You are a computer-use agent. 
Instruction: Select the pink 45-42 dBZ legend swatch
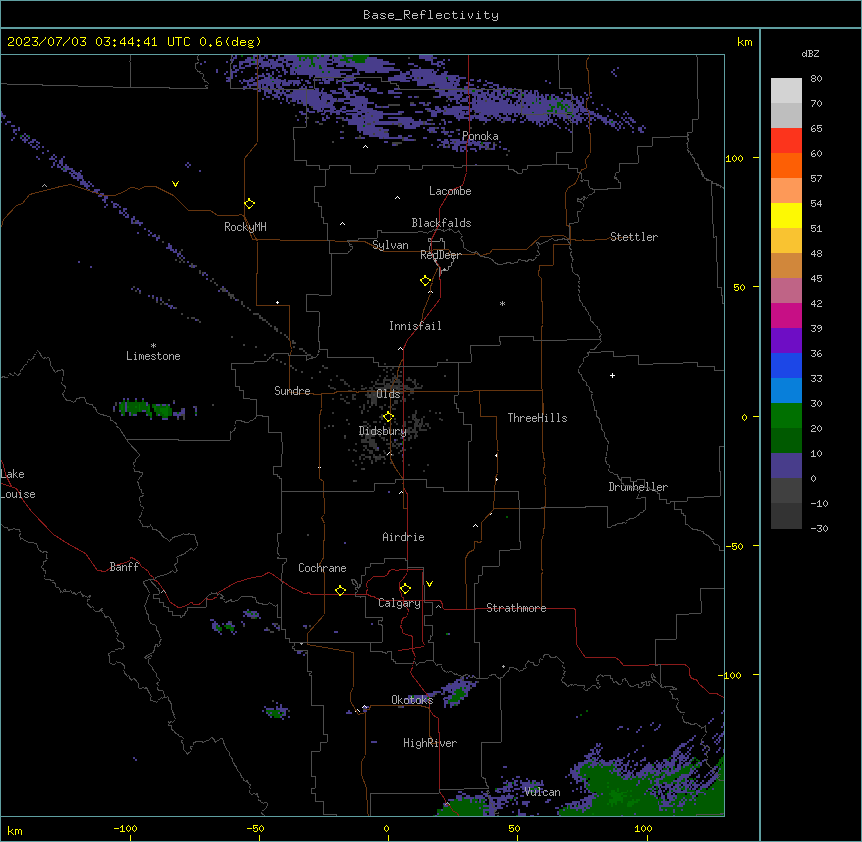pos(786,291)
